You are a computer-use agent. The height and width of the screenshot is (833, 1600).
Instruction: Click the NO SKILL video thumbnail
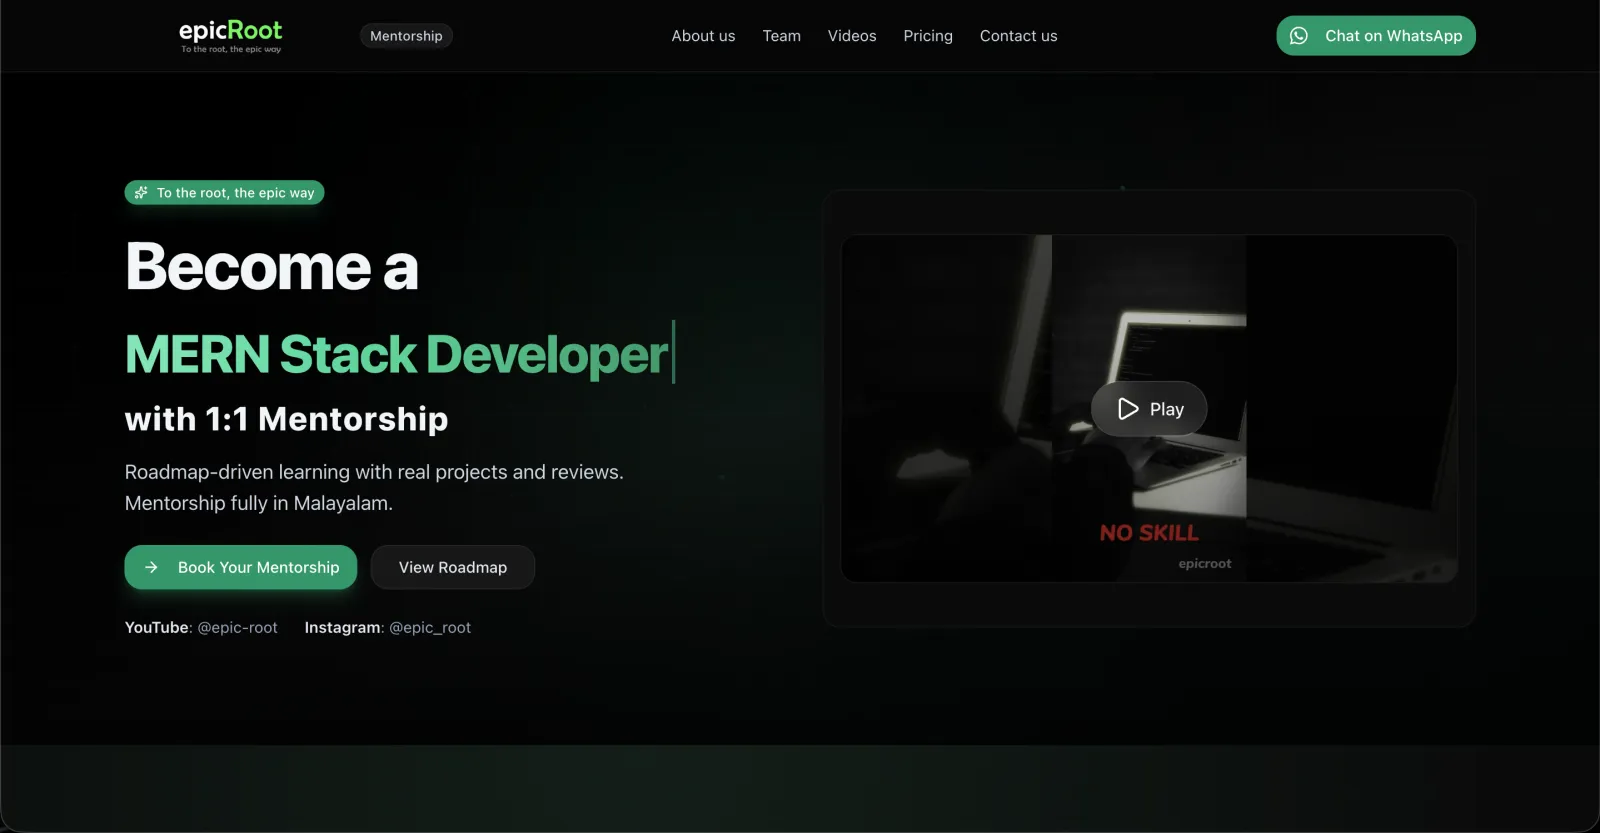pos(1149,408)
